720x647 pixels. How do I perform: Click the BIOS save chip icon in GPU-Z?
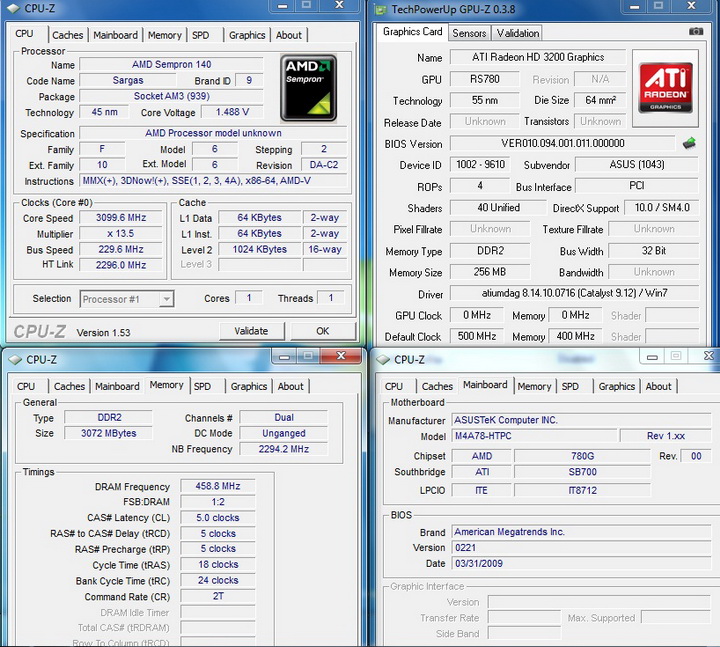click(689, 143)
